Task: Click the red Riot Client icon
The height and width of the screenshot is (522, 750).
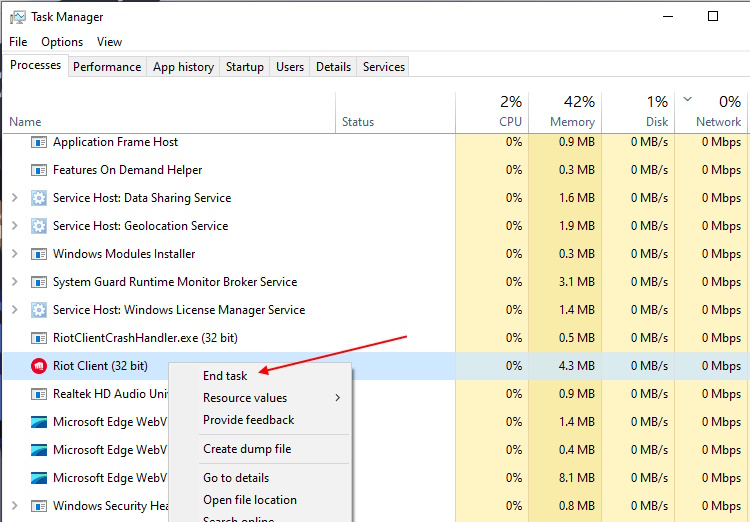Action: pos(39,366)
